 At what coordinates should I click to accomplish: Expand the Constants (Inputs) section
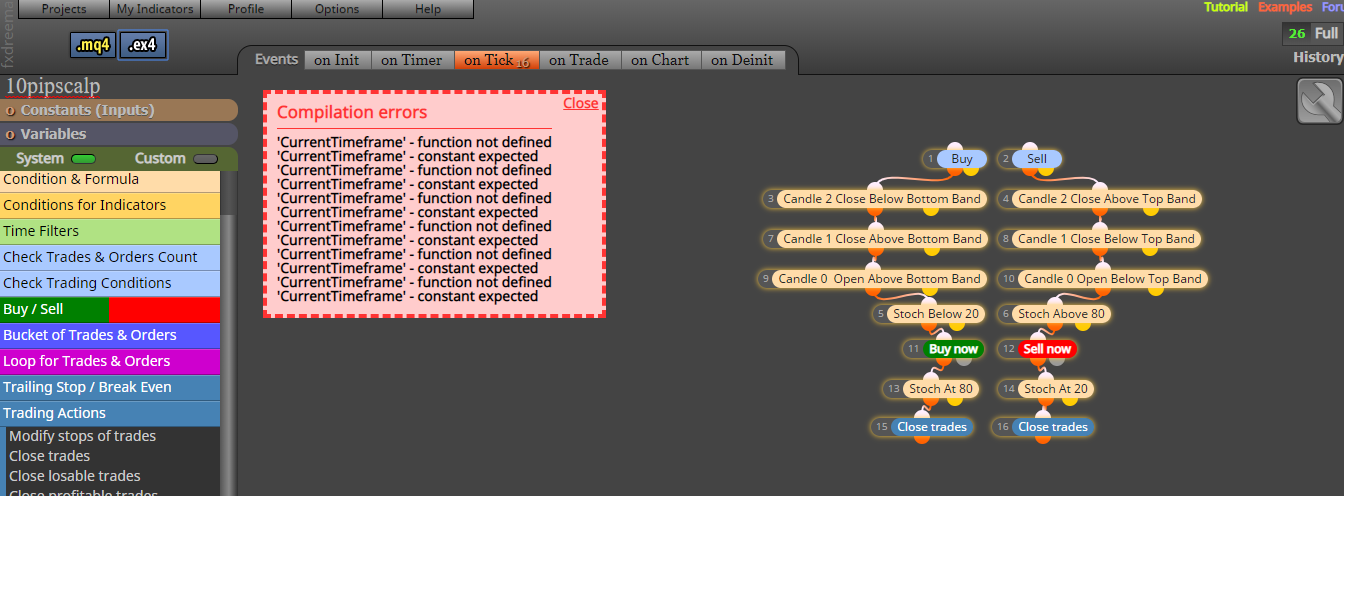(x=119, y=110)
